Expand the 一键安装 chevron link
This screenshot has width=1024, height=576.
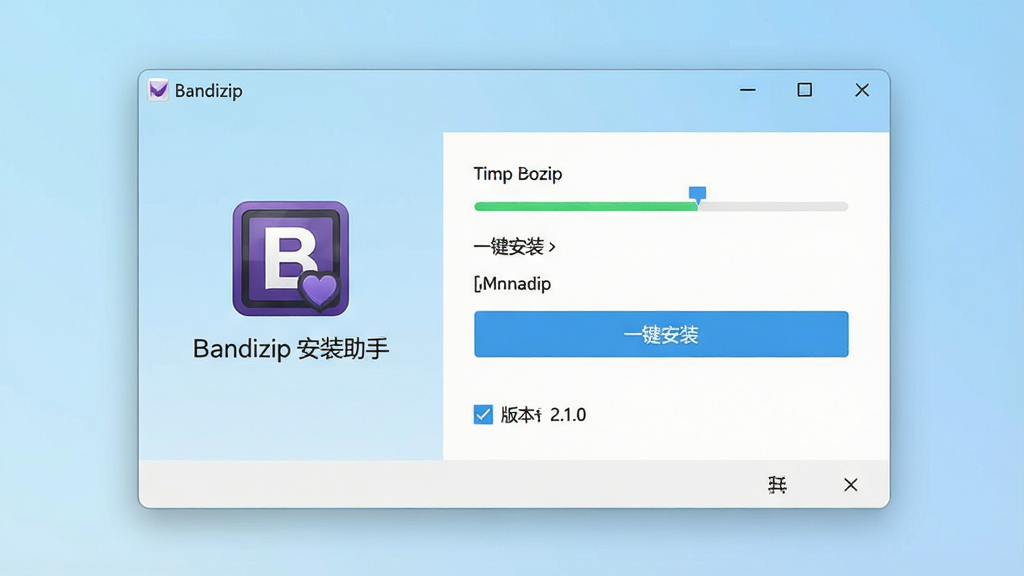515,247
